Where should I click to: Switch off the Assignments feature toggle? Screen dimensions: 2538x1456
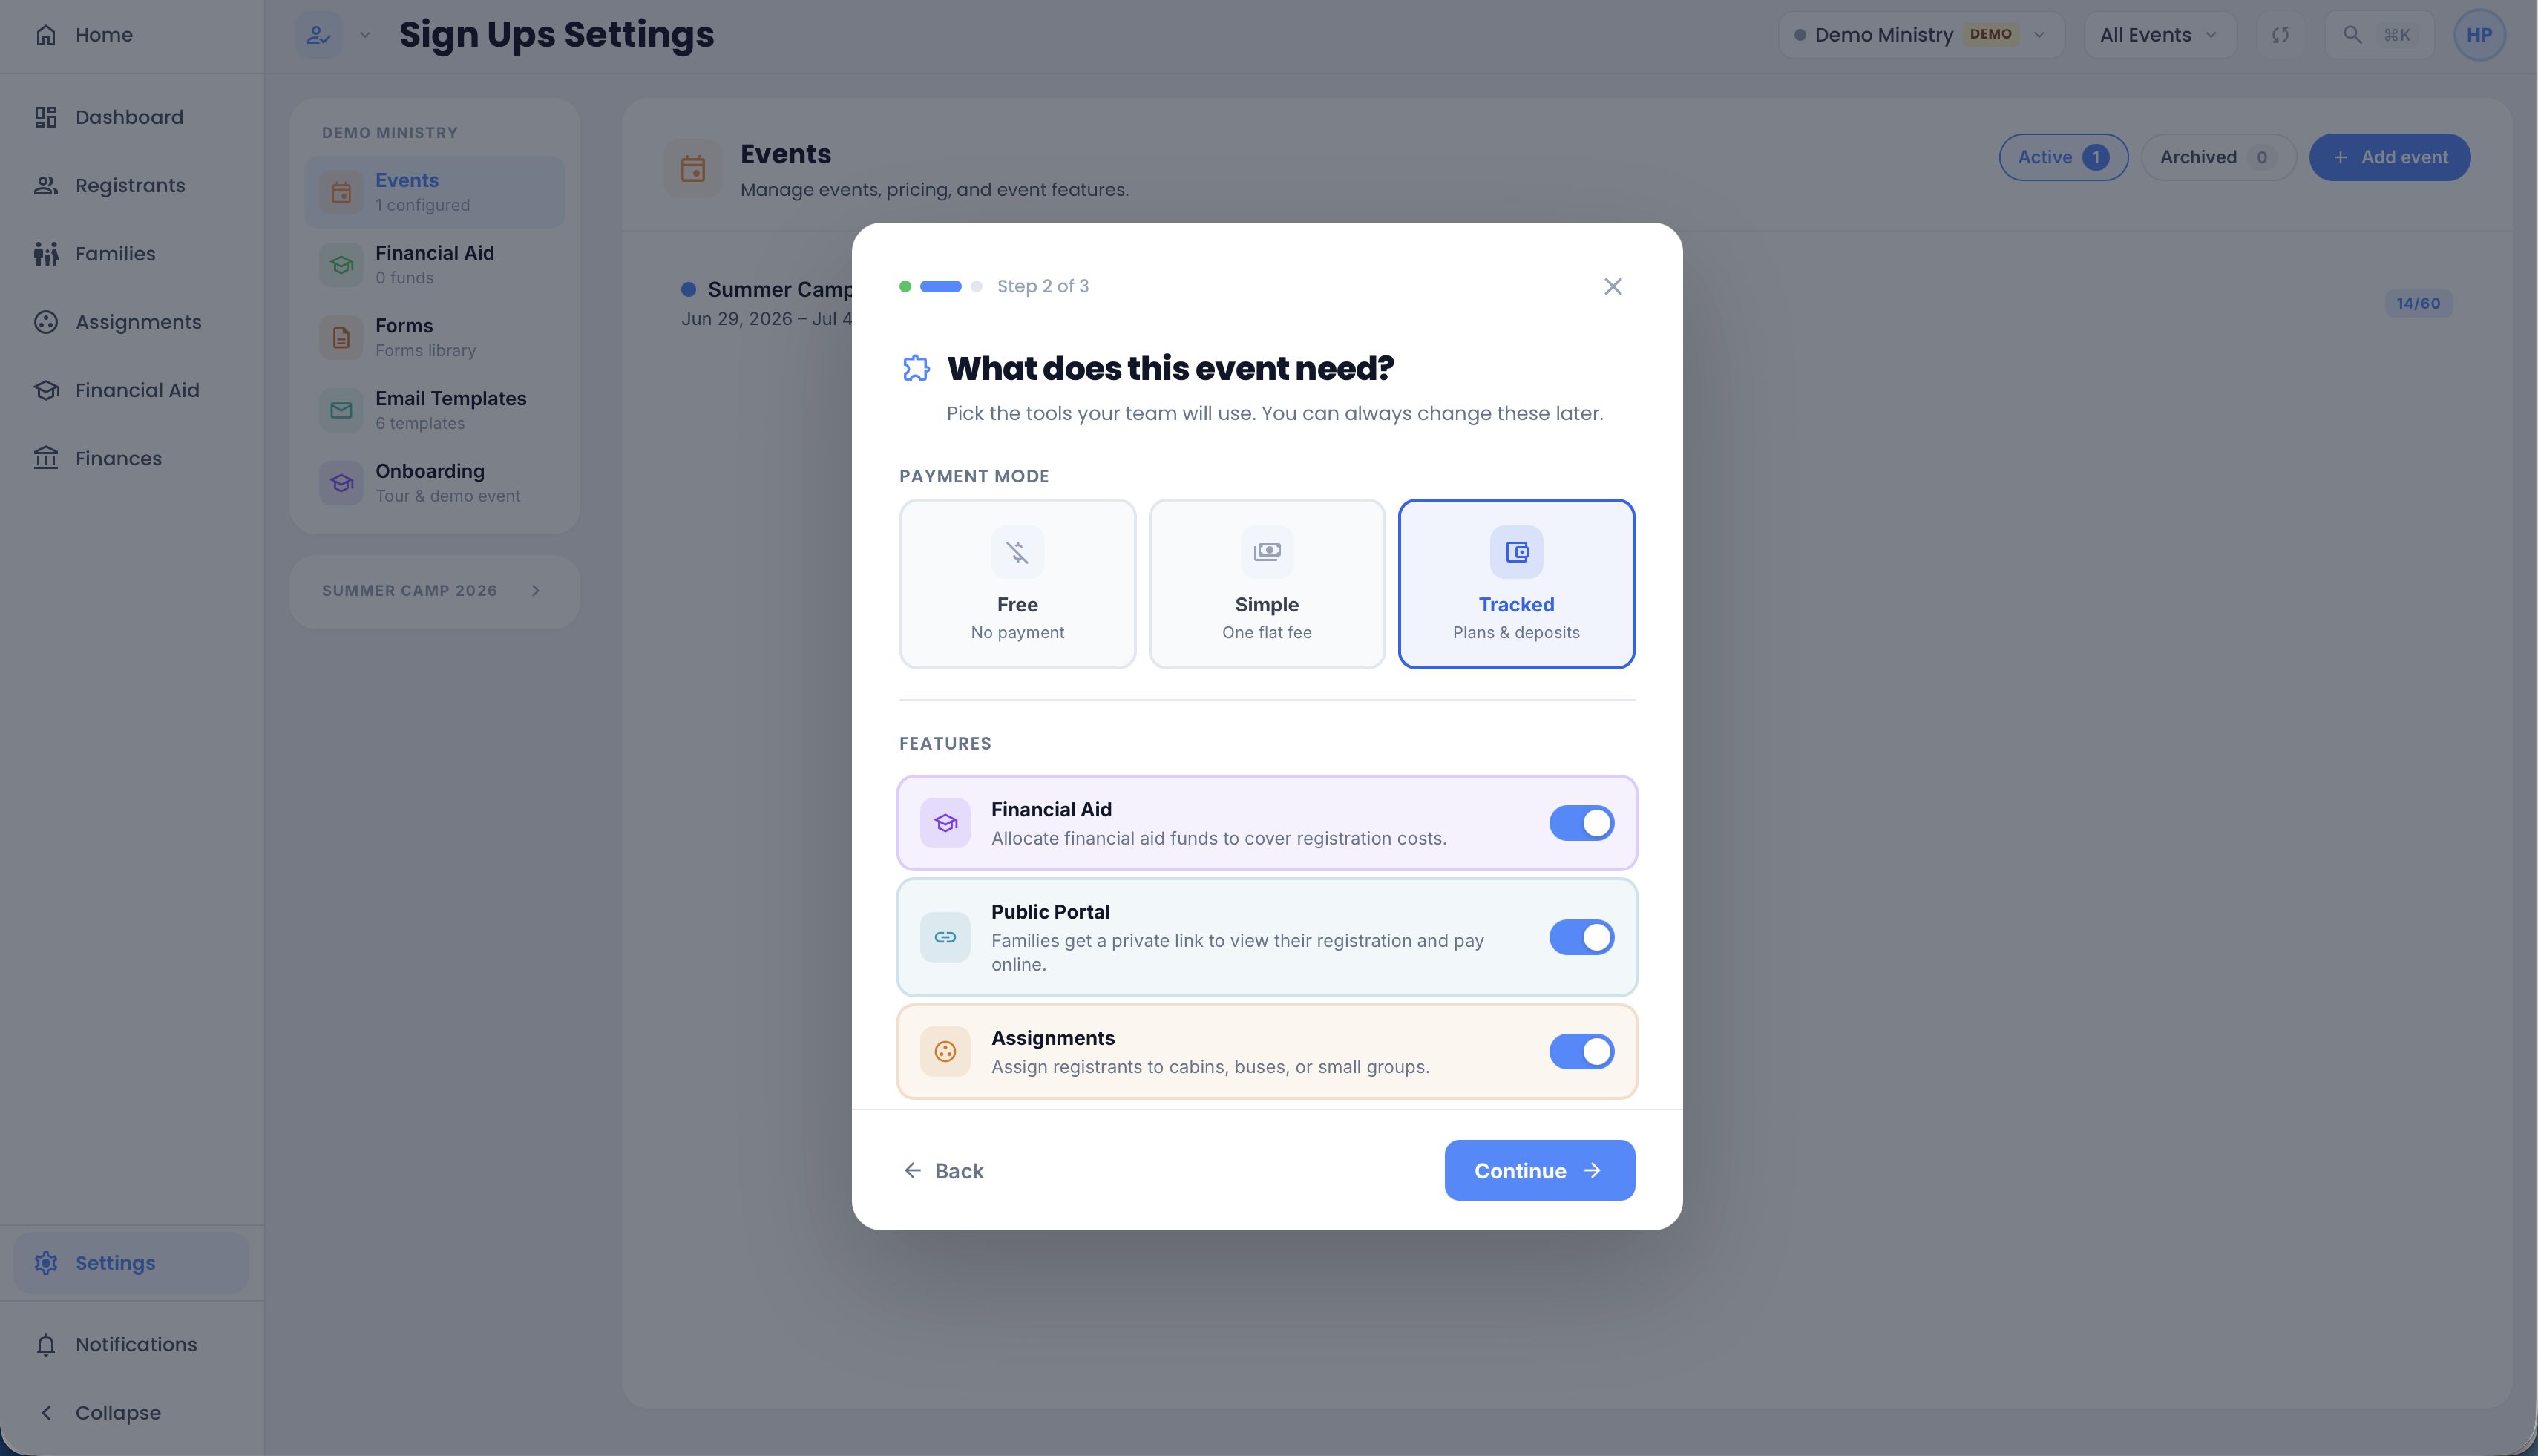(x=1581, y=1051)
